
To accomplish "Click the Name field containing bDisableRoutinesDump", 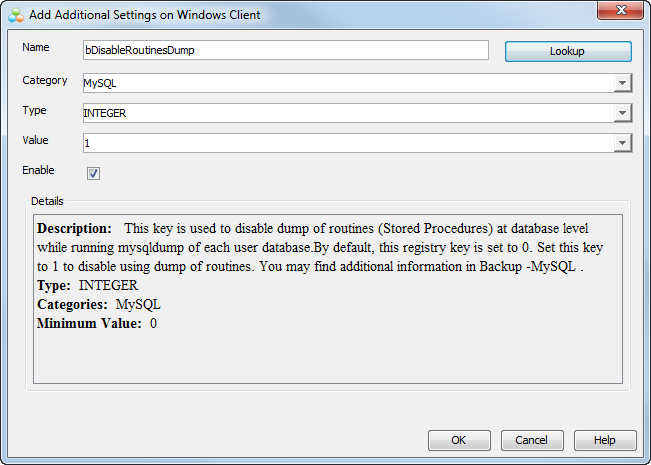I will click(x=285, y=50).
